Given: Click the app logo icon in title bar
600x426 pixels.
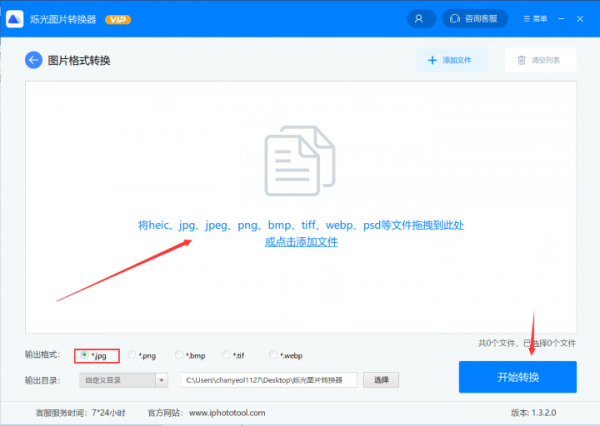Looking at the screenshot, I should (15, 19).
